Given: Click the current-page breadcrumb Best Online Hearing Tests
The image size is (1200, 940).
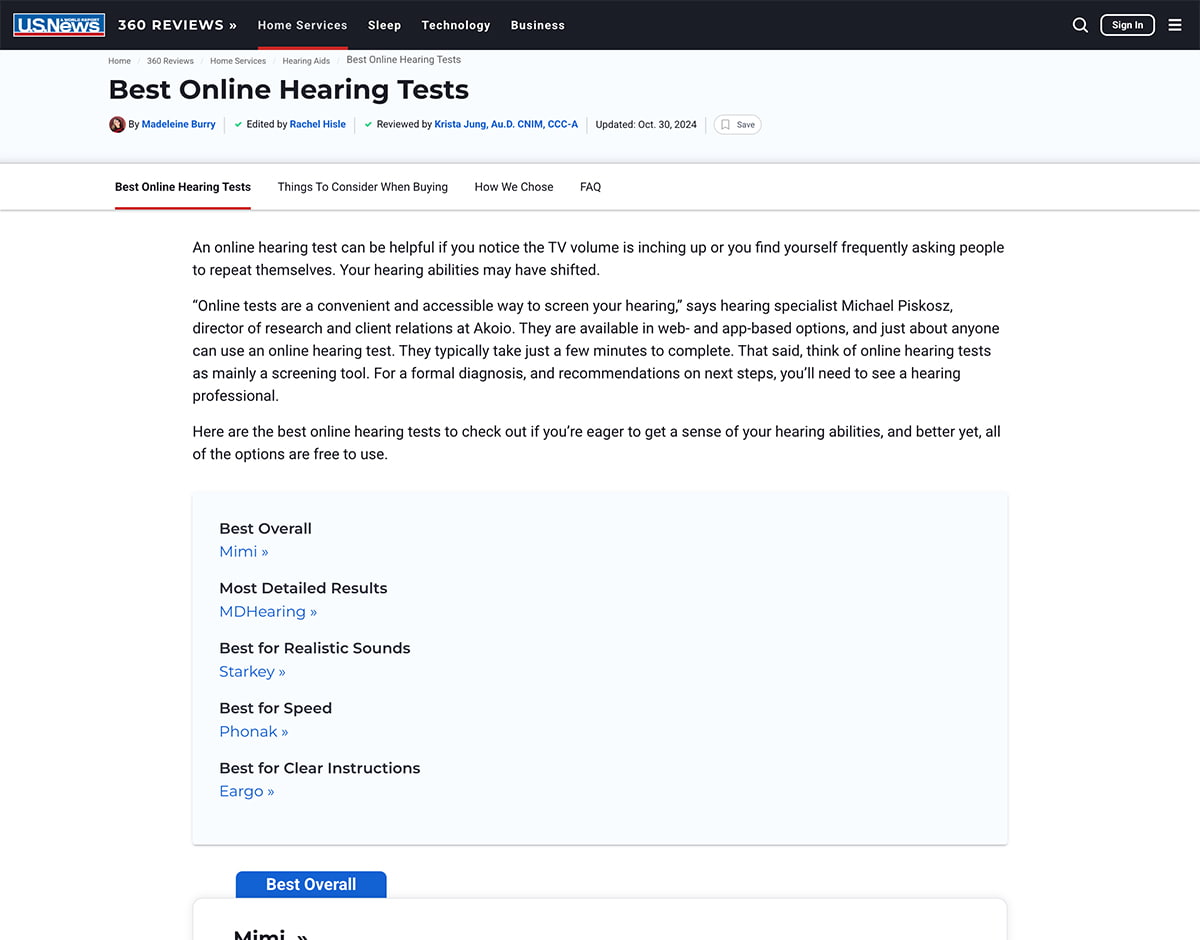Looking at the screenshot, I should tap(404, 60).
